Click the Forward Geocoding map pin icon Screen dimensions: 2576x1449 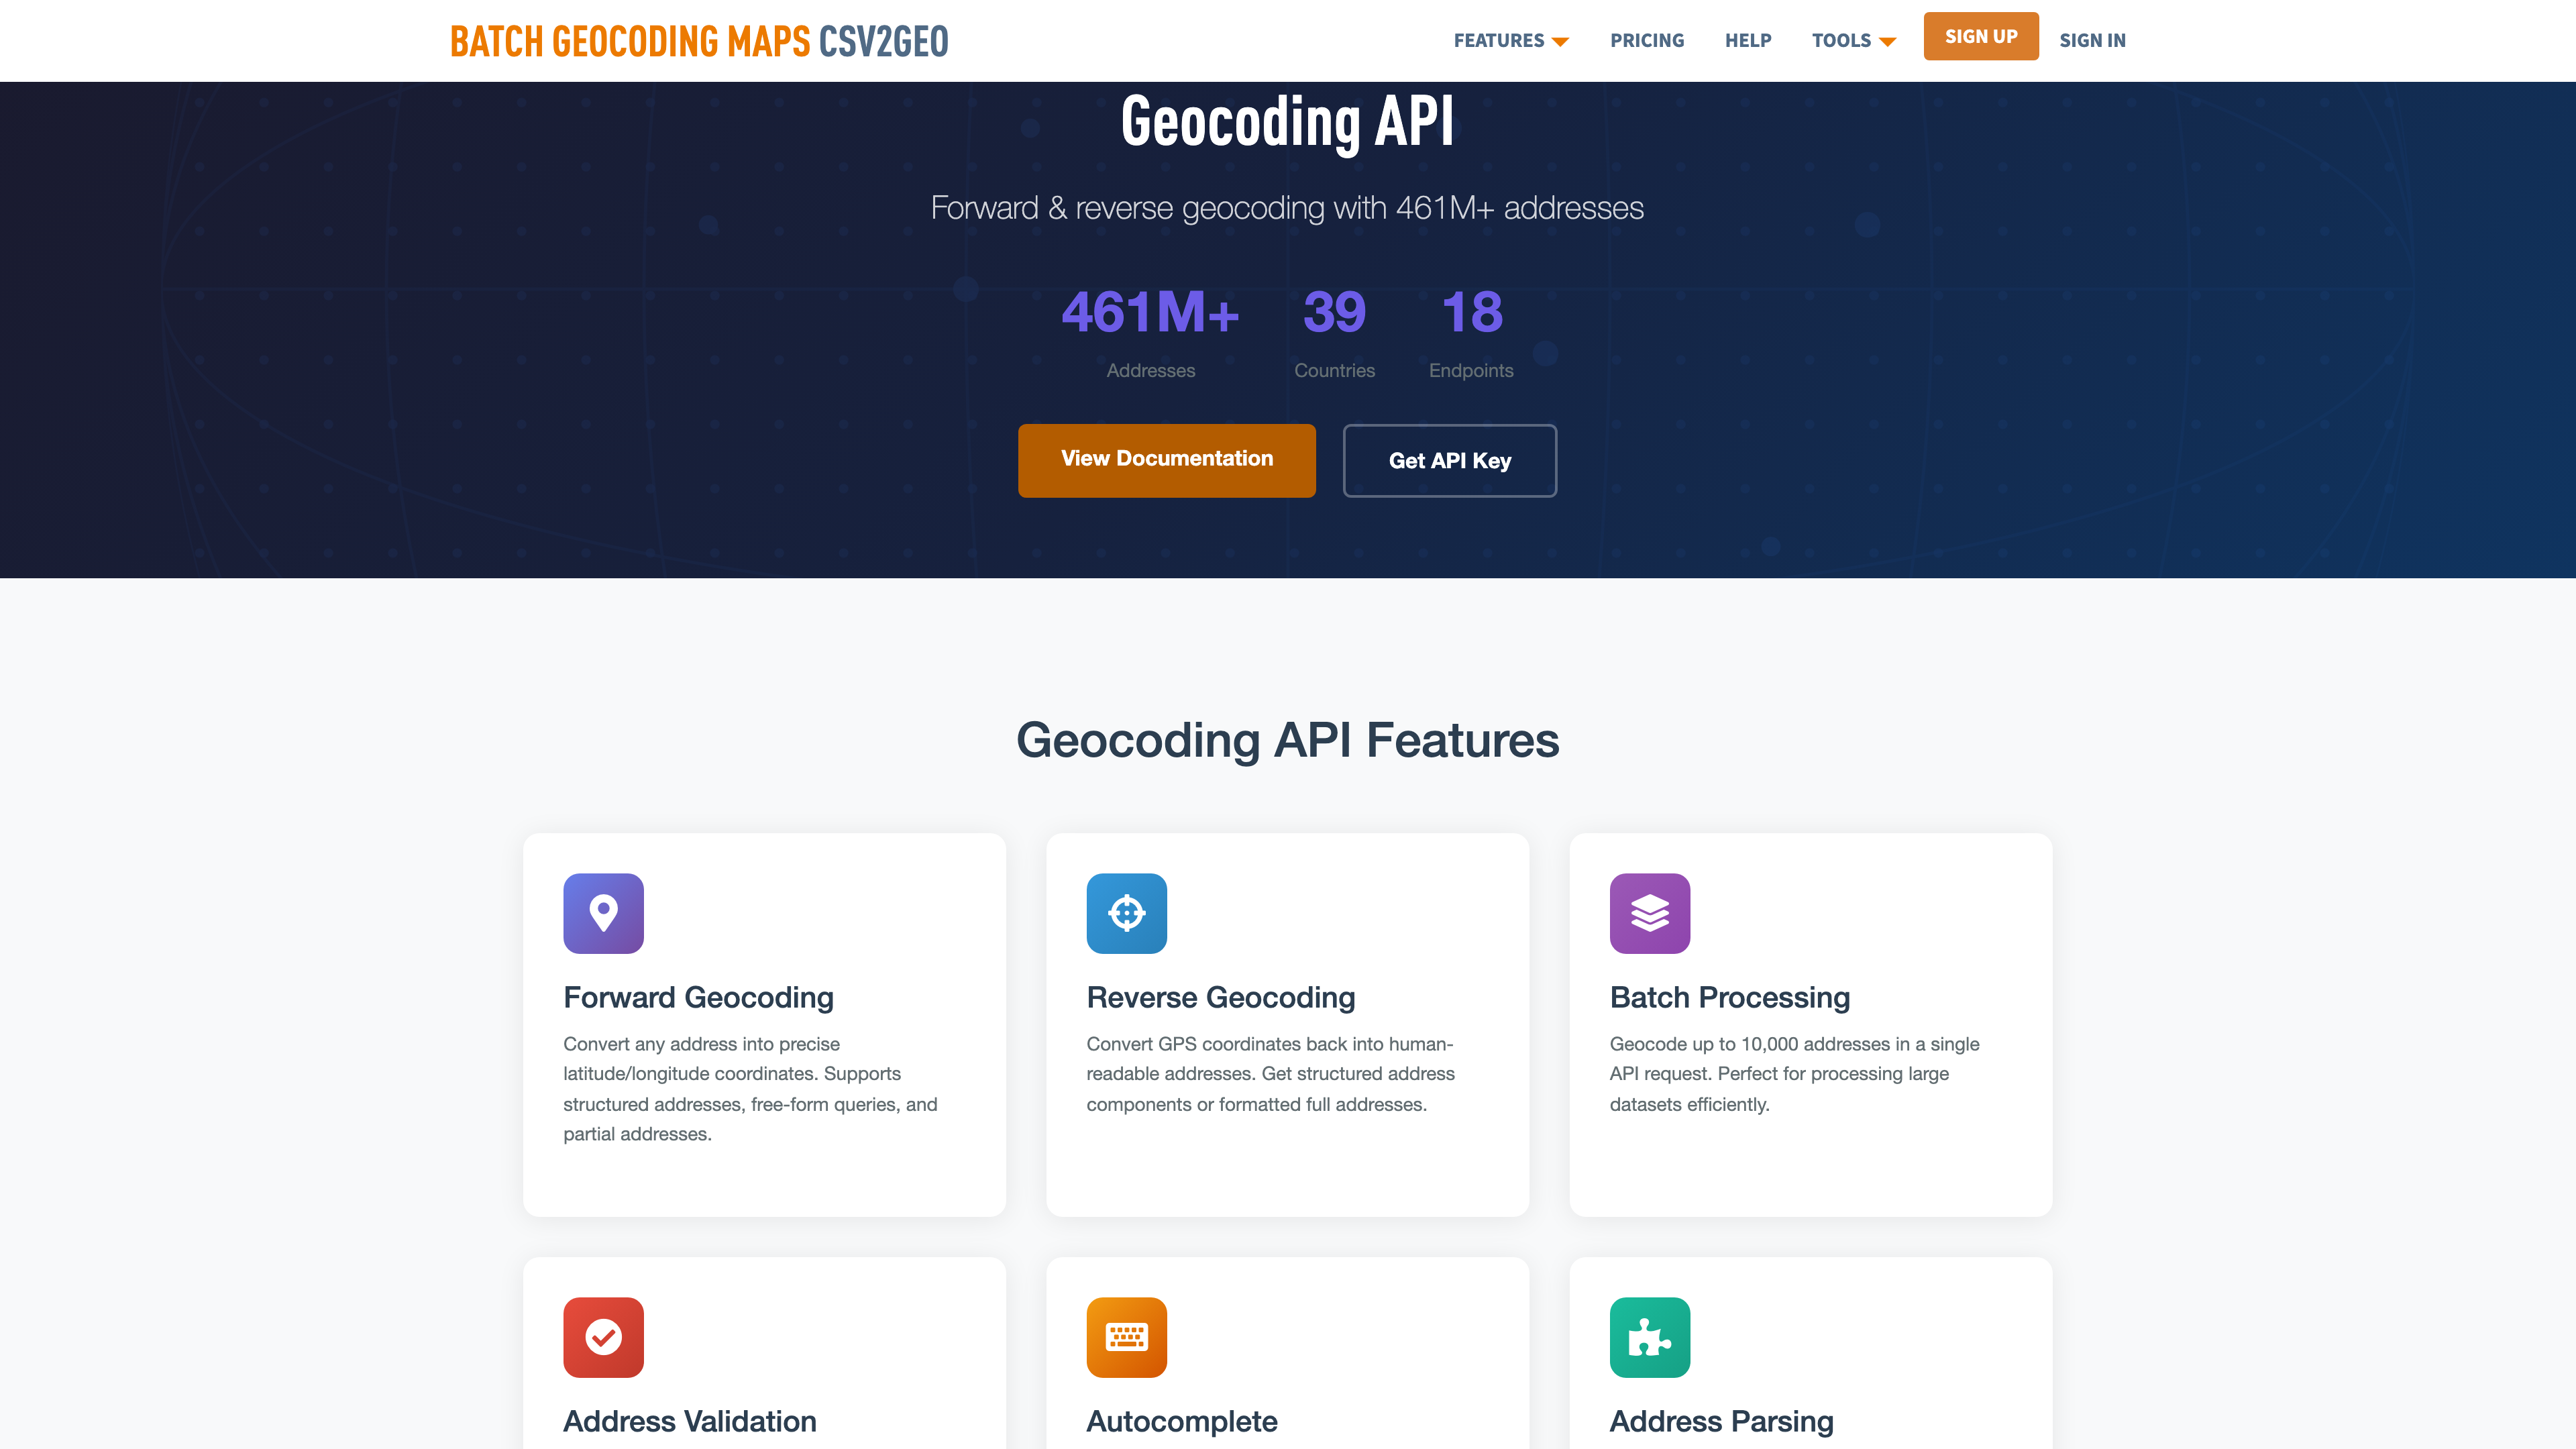tap(603, 913)
